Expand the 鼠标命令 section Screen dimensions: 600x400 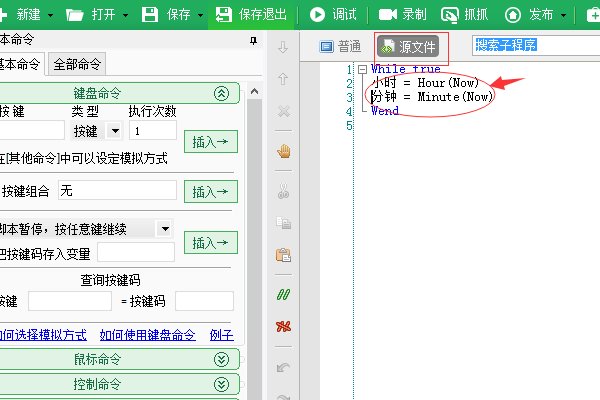tap(221, 359)
